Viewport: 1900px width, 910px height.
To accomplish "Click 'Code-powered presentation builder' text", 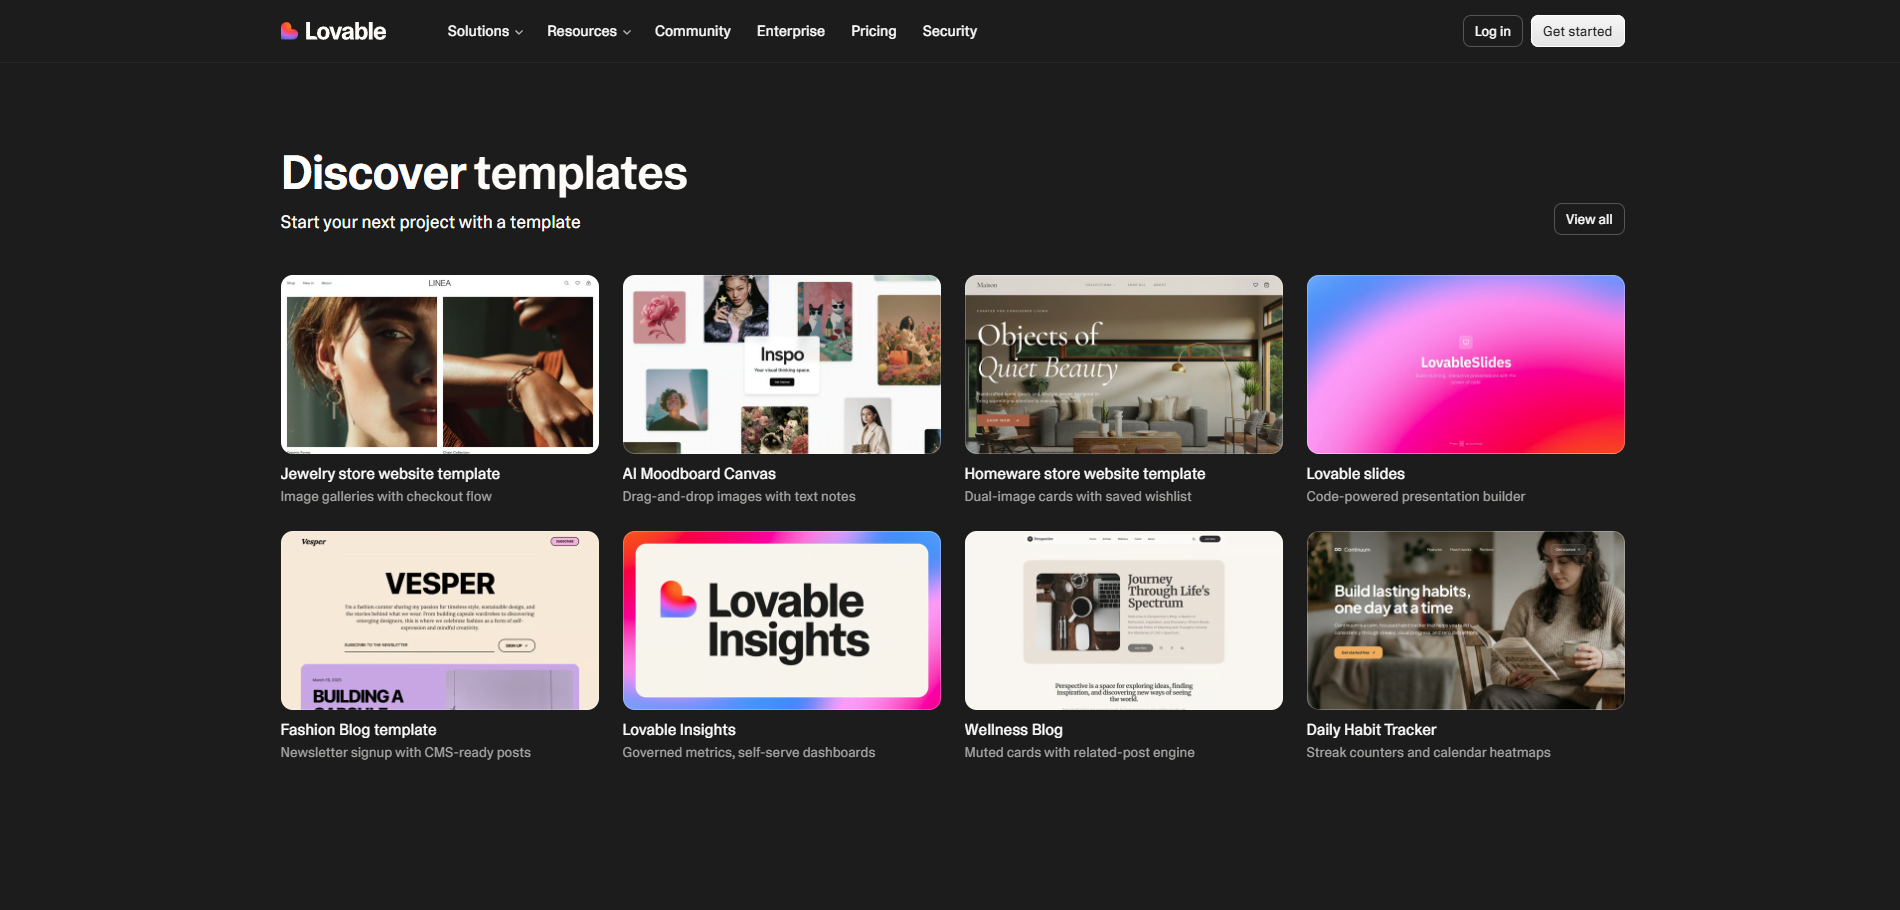I will point(1416,497).
